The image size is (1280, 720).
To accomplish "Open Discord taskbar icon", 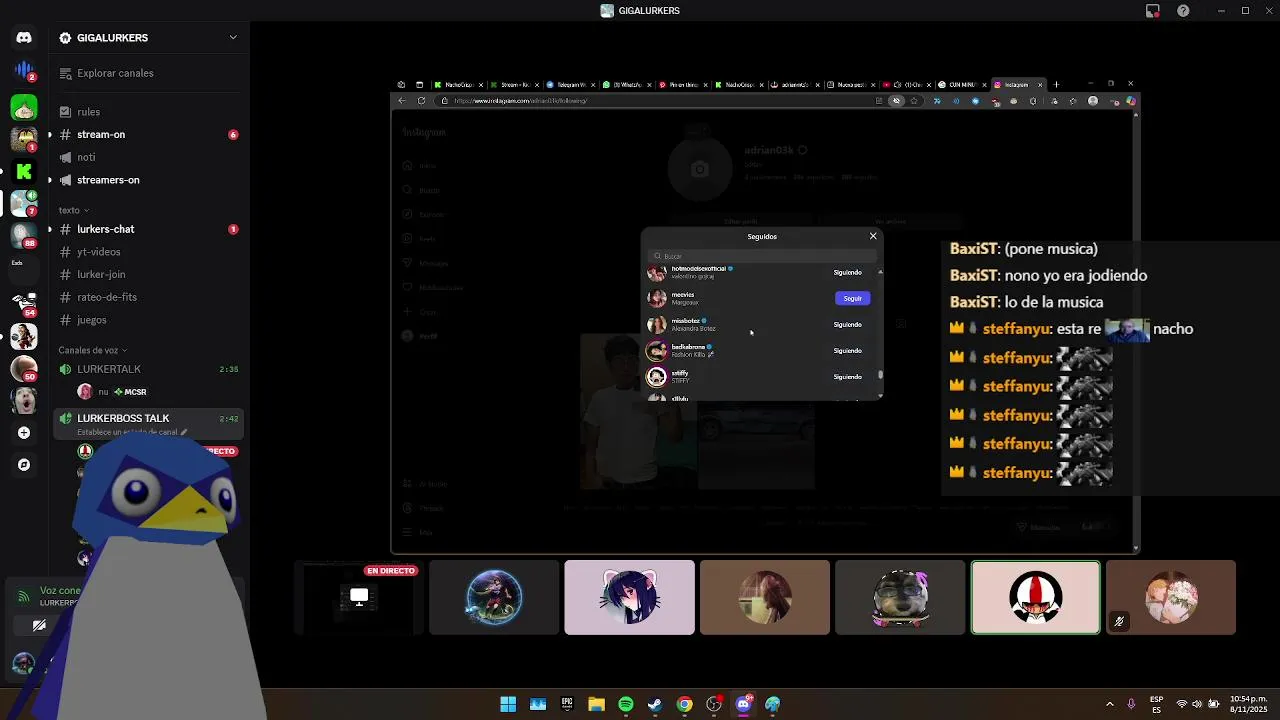I will pos(743,704).
